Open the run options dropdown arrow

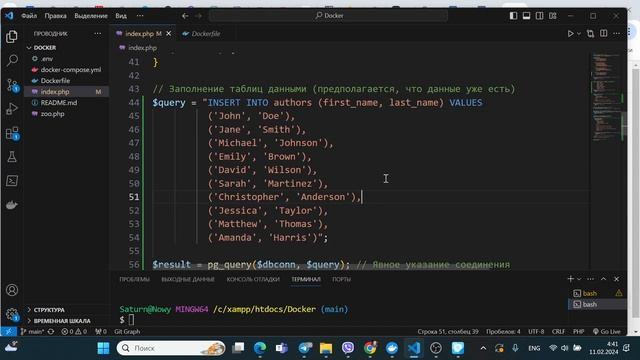click(579, 34)
